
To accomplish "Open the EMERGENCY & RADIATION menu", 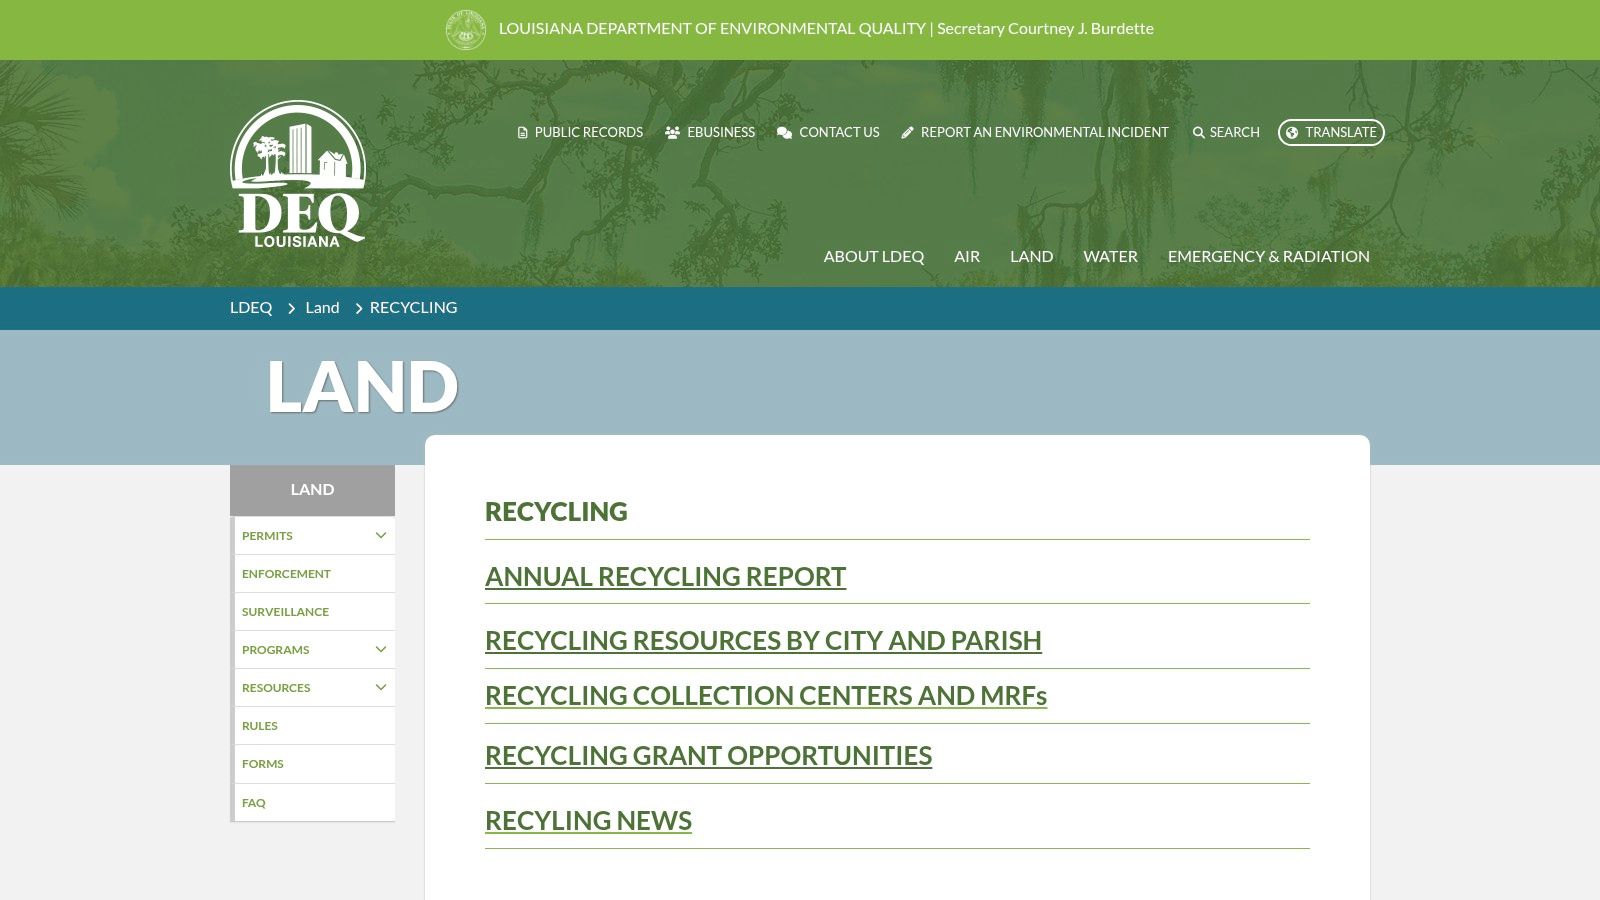I will click(x=1268, y=256).
